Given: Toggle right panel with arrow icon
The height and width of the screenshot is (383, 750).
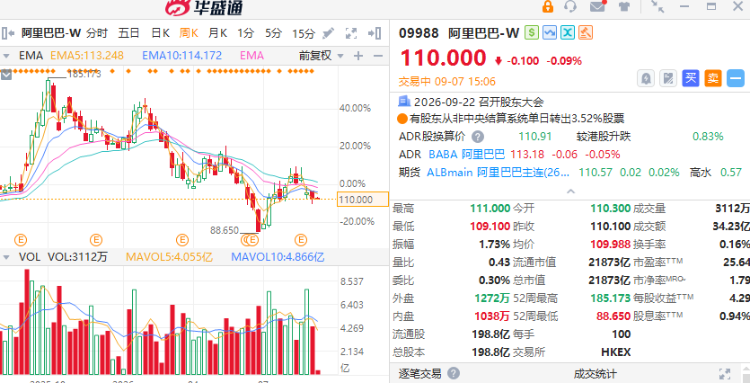Looking at the screenshot, I should tap(375, 33).
